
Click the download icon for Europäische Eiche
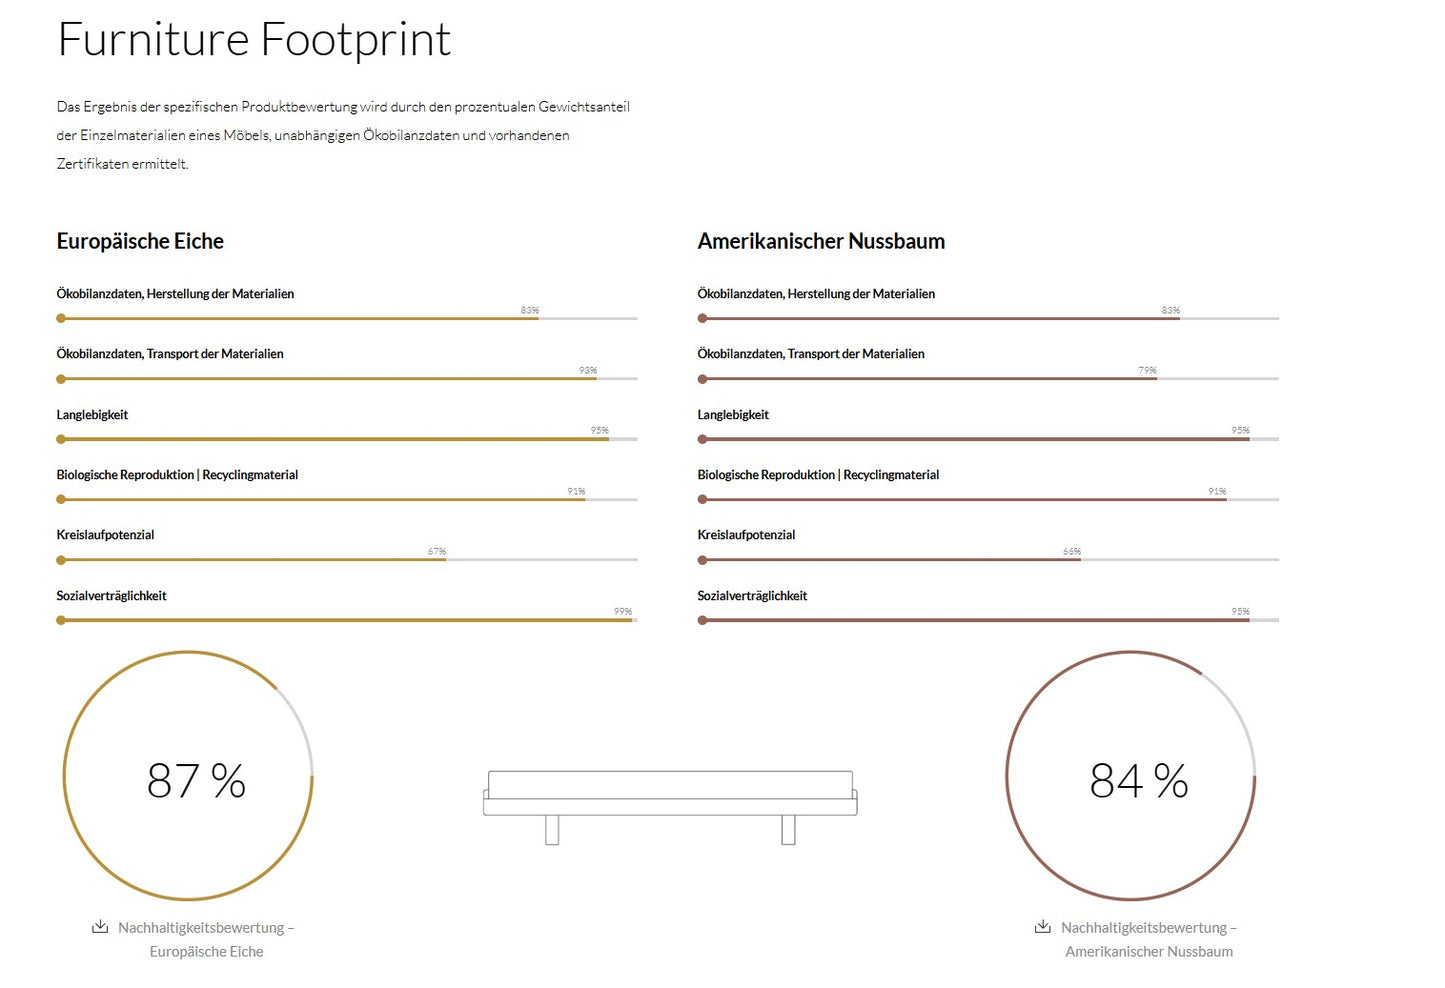pos(100,927)
